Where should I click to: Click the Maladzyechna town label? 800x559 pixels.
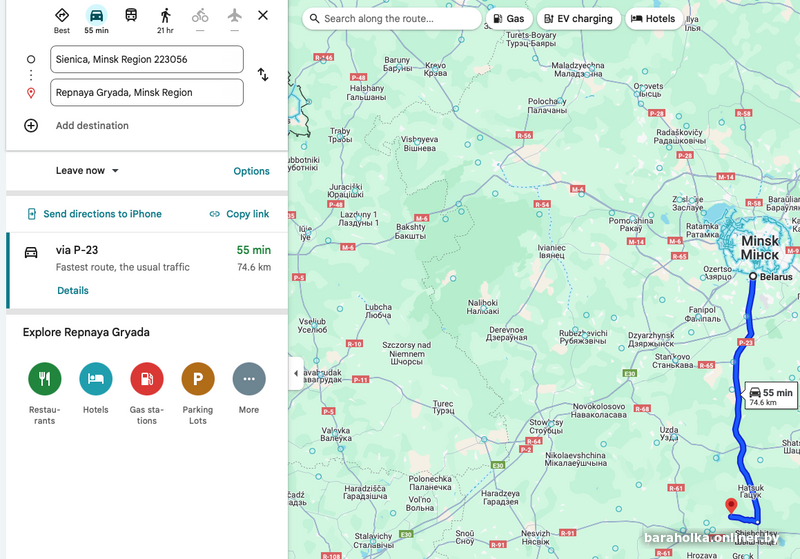click(x=578, y=69)
